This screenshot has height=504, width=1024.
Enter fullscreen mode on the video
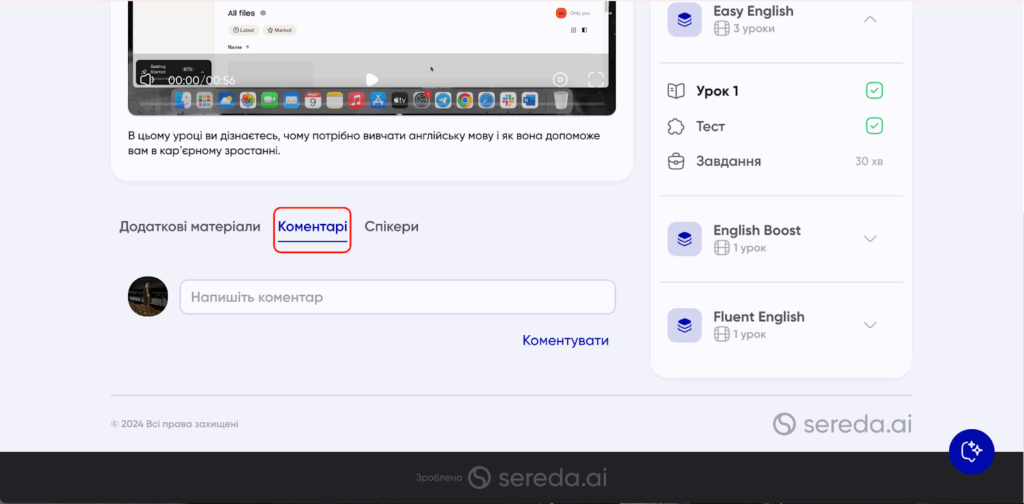[x=596, y=79]
